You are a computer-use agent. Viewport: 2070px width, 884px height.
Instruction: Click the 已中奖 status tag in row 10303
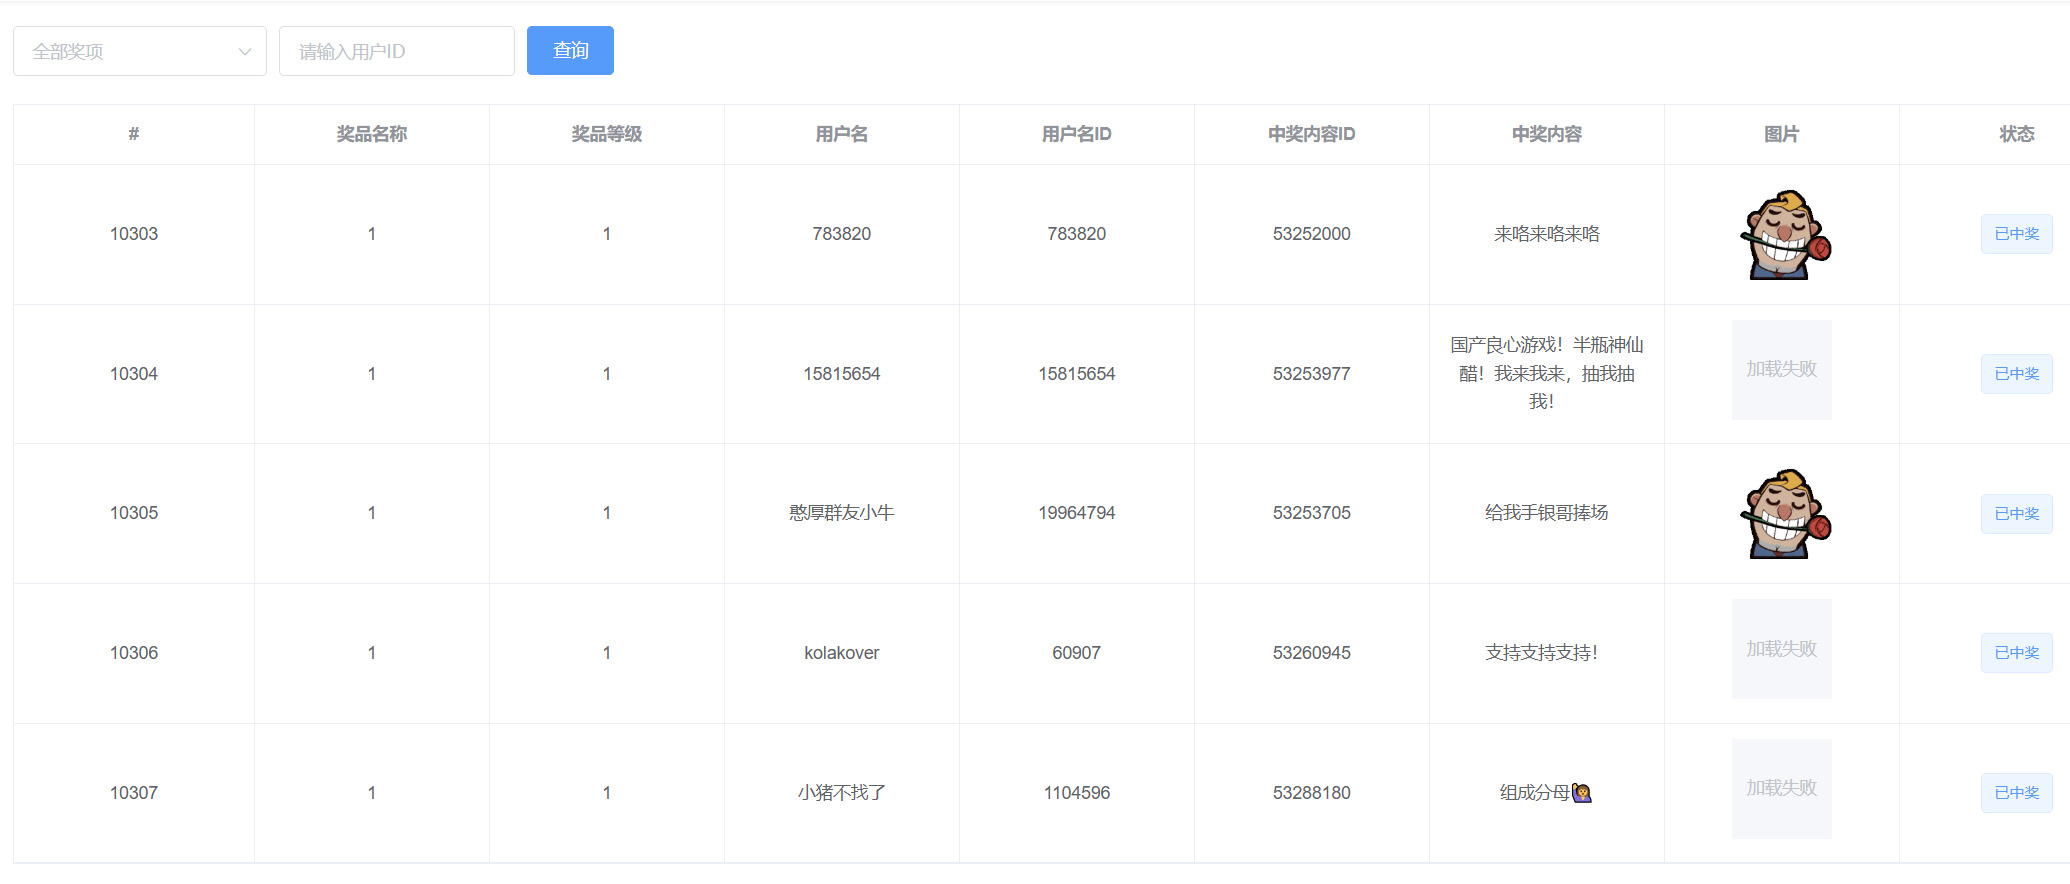(x=2017, y=234)
